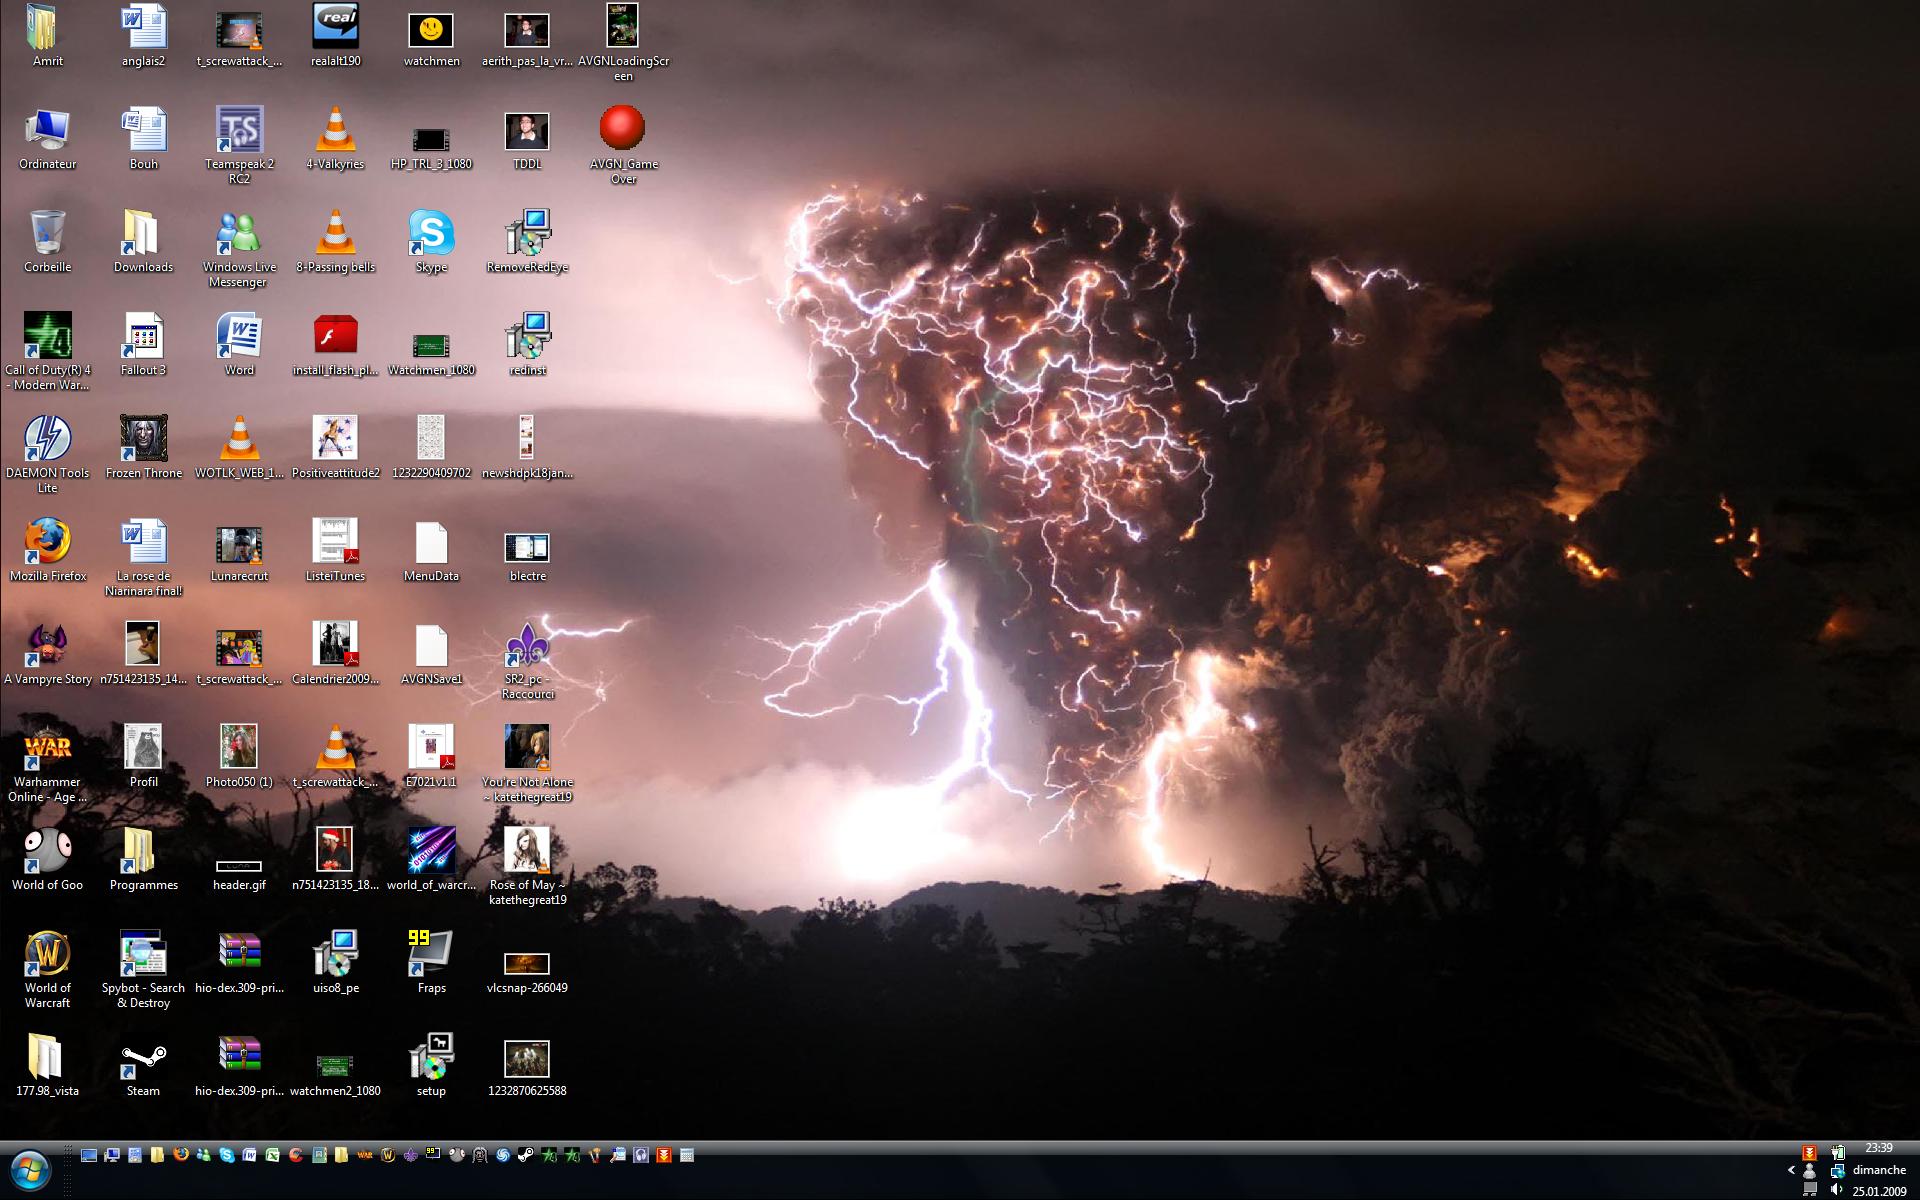Expand hidden system tray icons arrow
Screen dimensions: 1920x1200
pyautogui.click(x=1791, y=1170)
